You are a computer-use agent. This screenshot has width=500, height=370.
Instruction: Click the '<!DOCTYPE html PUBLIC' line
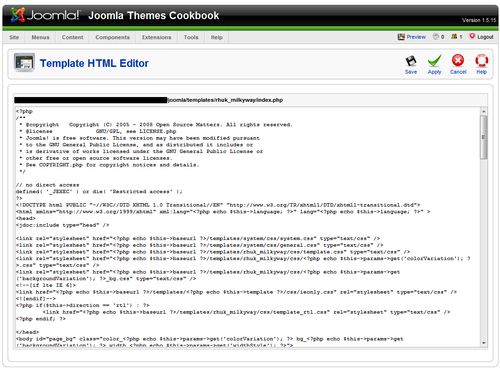click(x=218, y=205)
